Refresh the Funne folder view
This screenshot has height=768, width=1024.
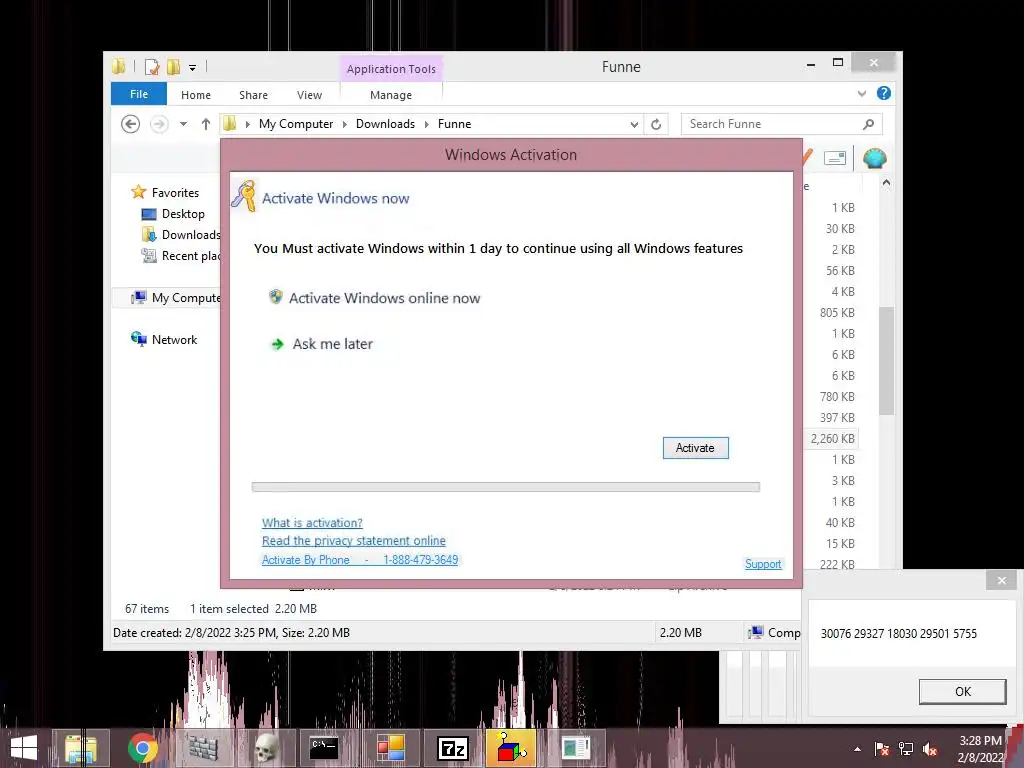tap(656, 124)
